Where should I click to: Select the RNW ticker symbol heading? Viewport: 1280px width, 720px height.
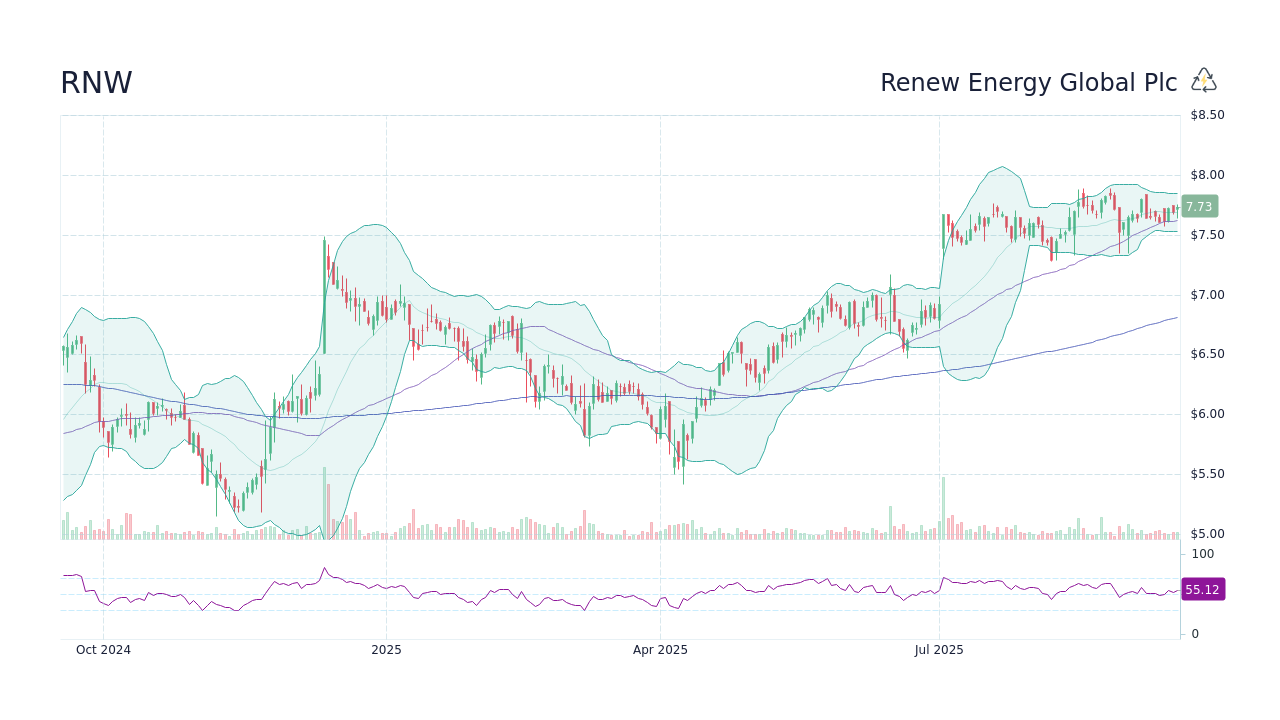96,83
